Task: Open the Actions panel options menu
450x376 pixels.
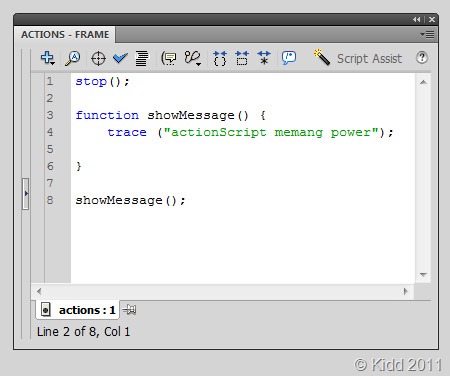Action: [x=427, y=34]
